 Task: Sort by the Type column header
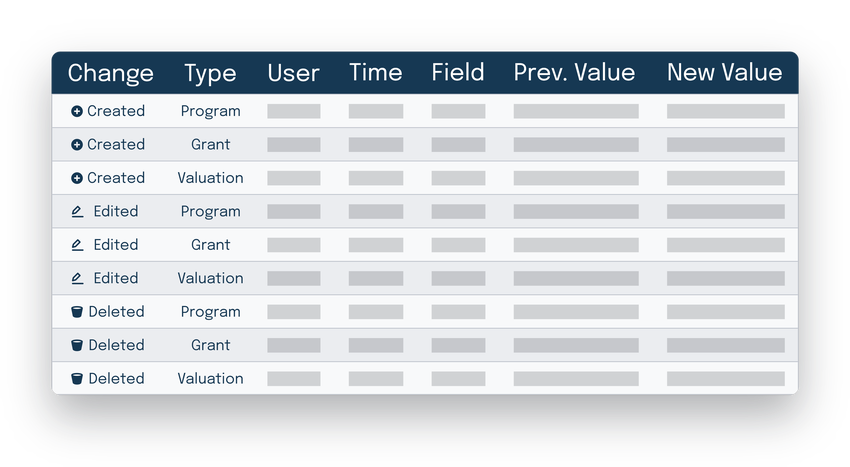click(x=210, y=73)
